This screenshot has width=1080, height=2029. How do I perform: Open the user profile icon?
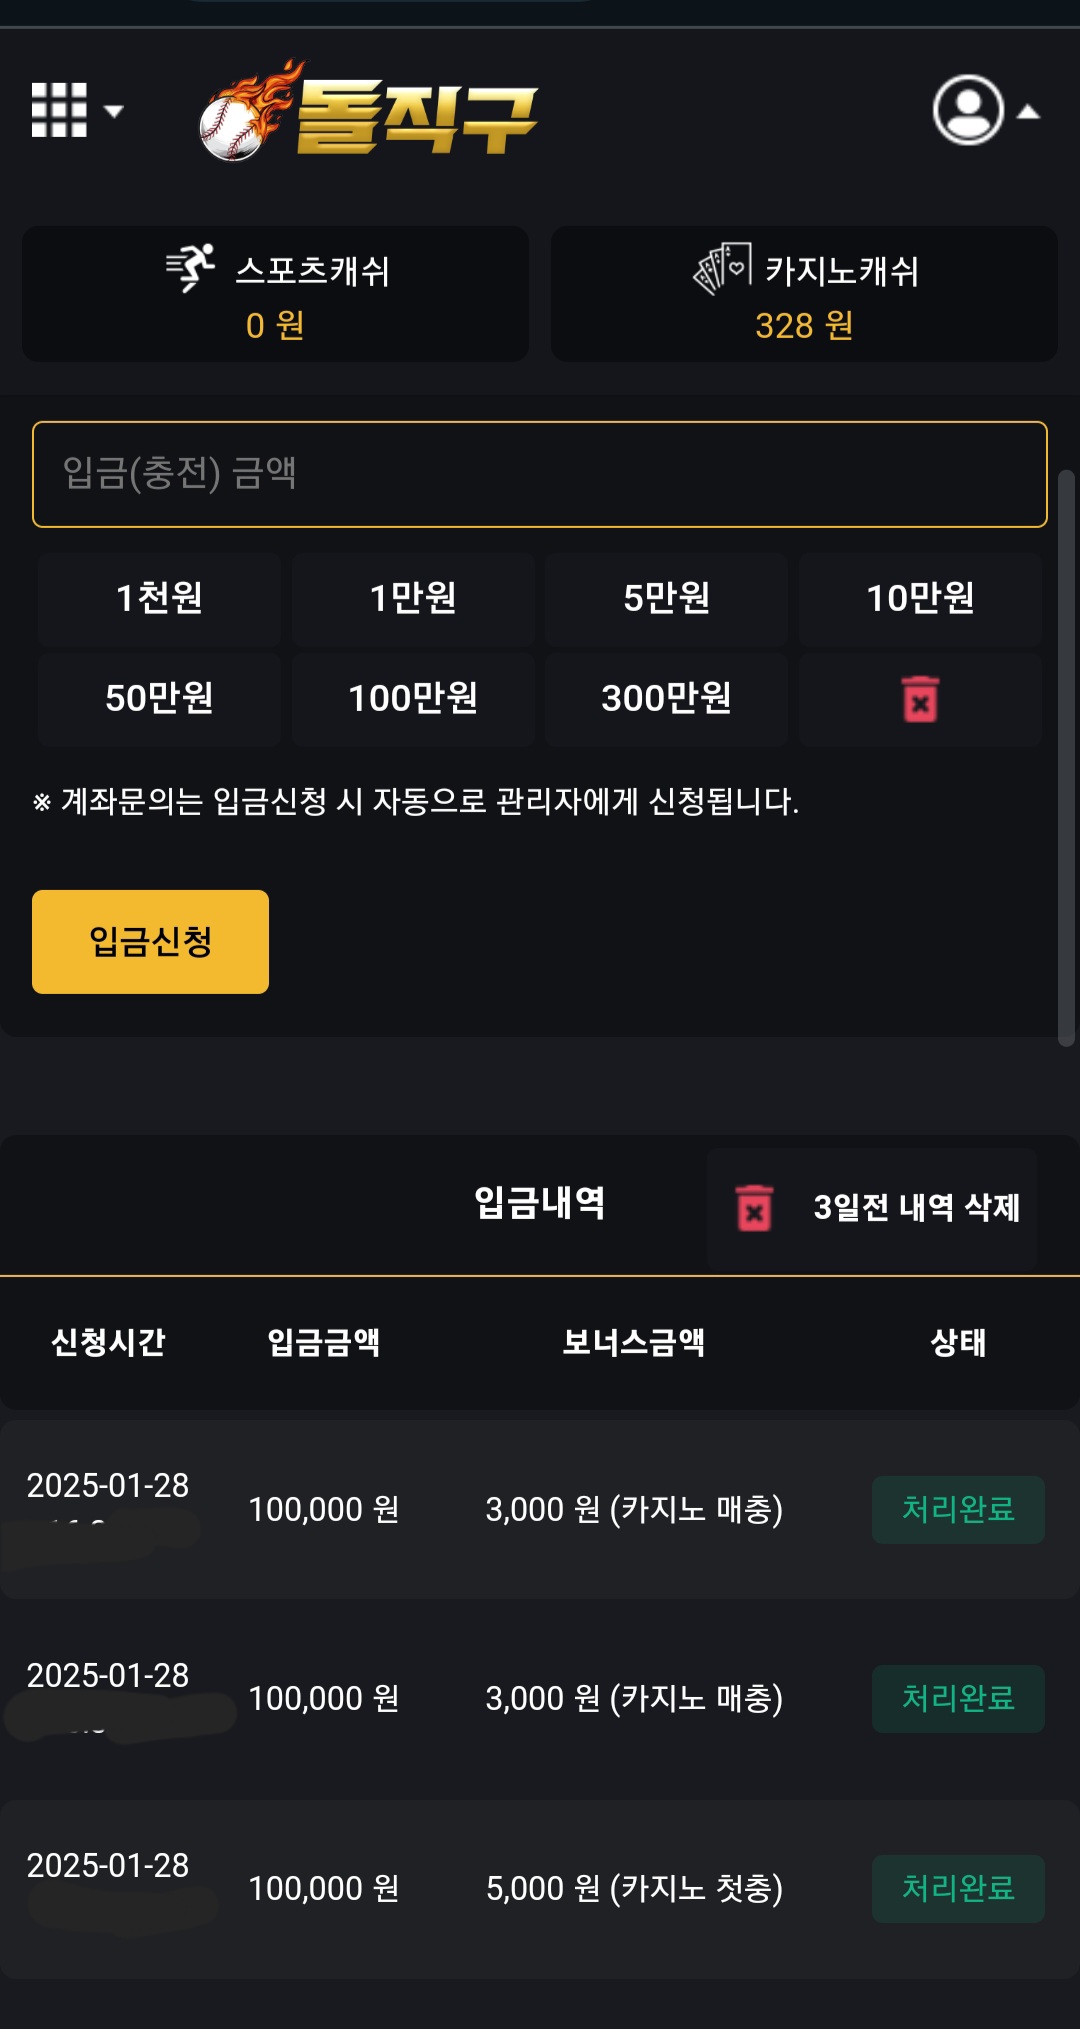[968, 110]
